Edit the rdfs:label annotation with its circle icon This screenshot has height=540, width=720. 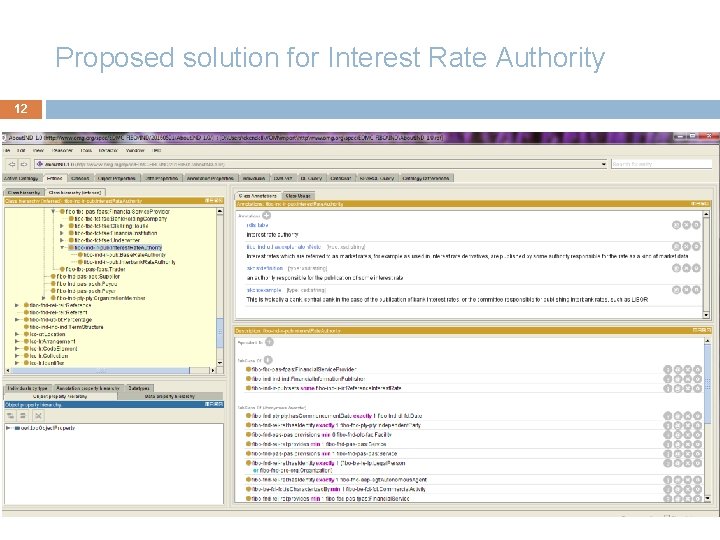click(696, 225)
